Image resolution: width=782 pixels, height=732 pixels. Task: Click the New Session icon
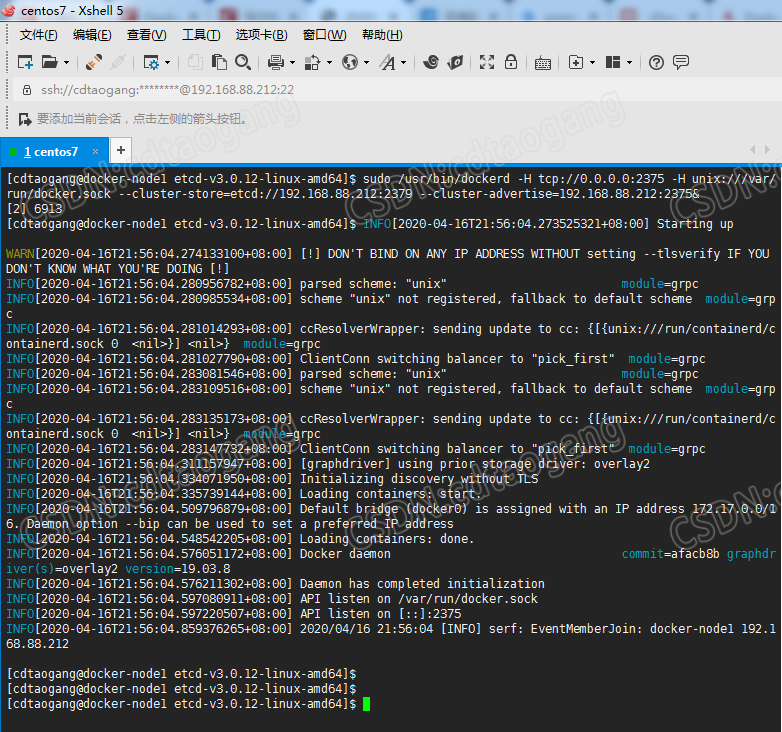pos(25,62)
